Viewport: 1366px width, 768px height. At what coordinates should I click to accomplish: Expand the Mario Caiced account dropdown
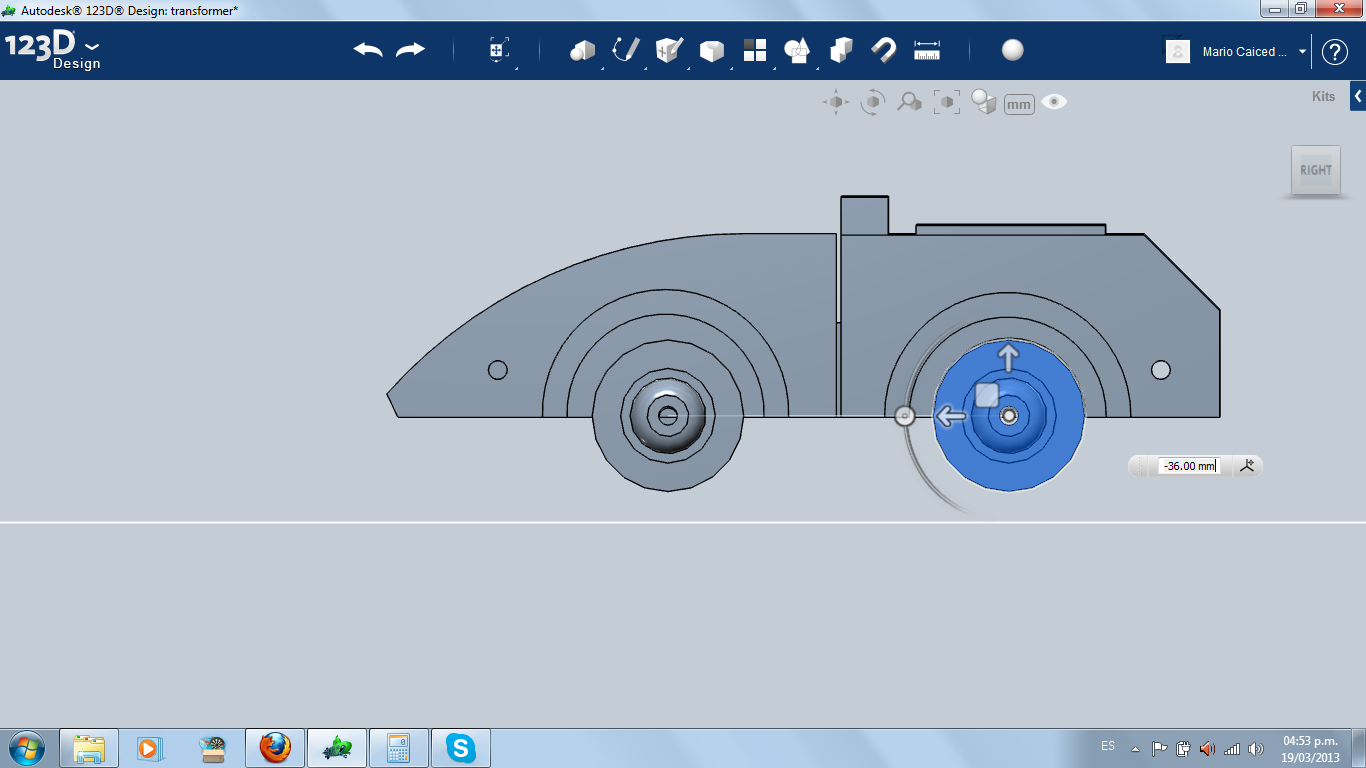(1302, 52)
